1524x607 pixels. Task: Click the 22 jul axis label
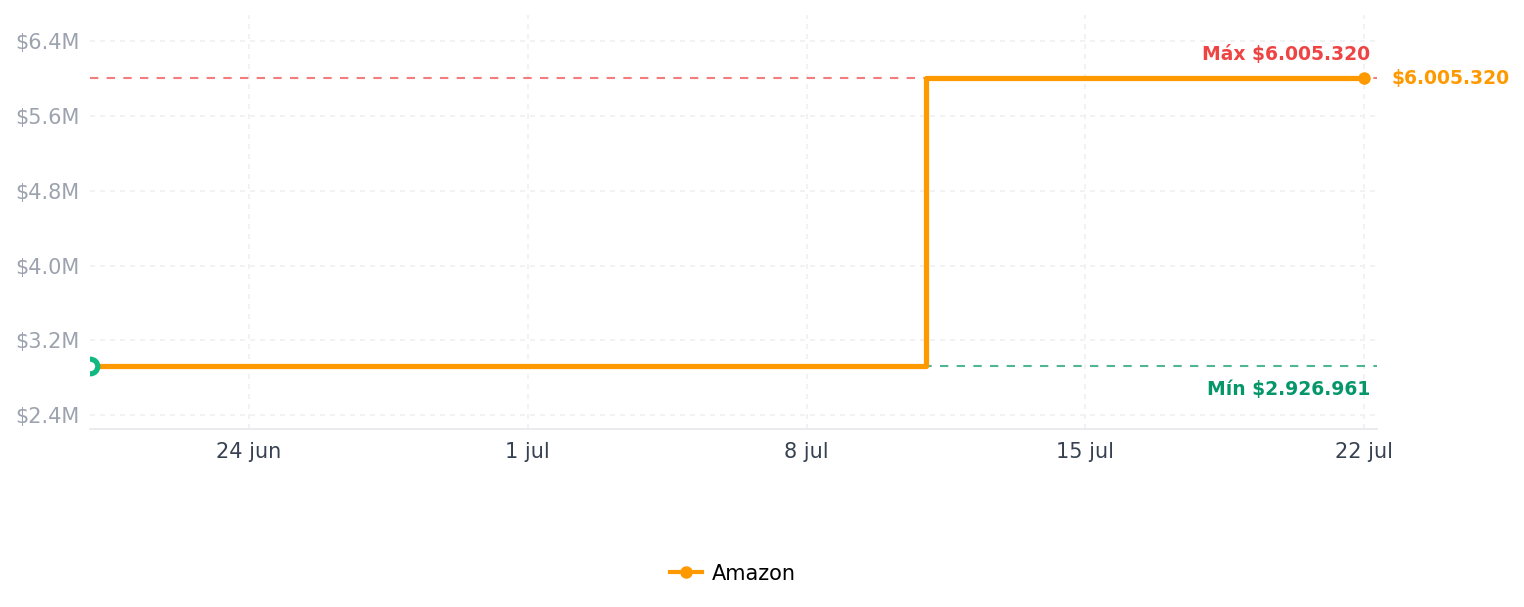click(1364, 451)
